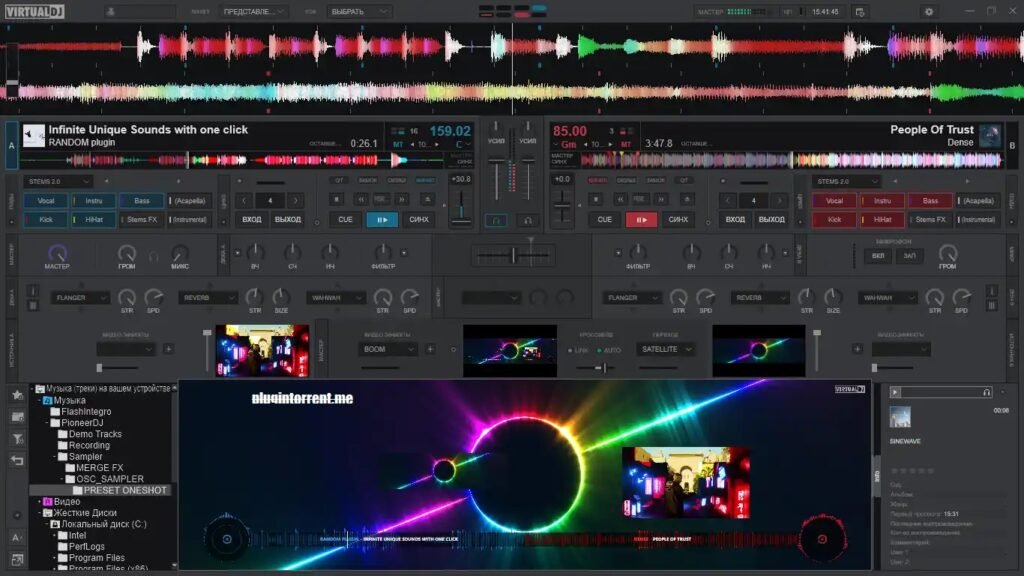The height and width of the screenshot is (576, 1024).
Task: Collapse the PioneerDJ folder node
Action: [x=47, y=423]
